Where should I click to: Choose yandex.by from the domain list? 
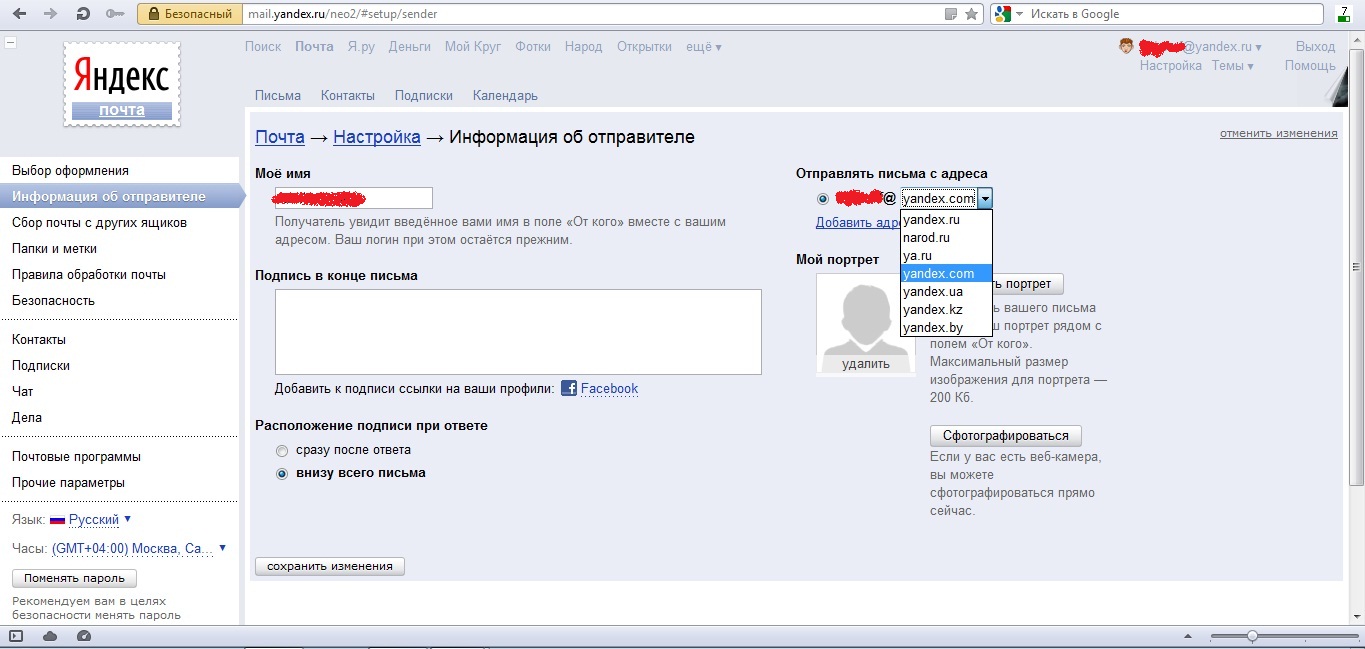[x=946, y=327]
